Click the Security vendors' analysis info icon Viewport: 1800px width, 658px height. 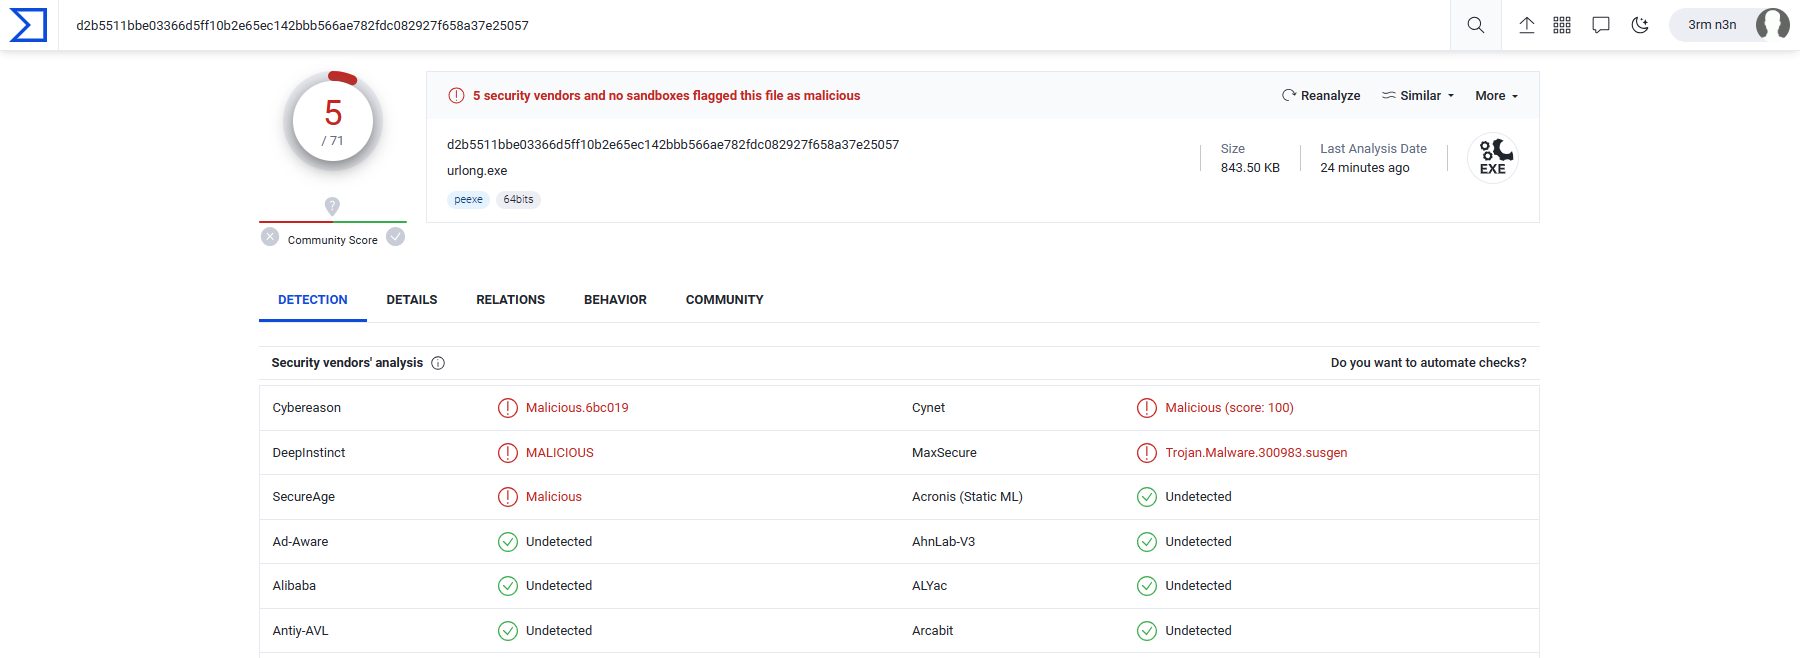click(438, 363)
